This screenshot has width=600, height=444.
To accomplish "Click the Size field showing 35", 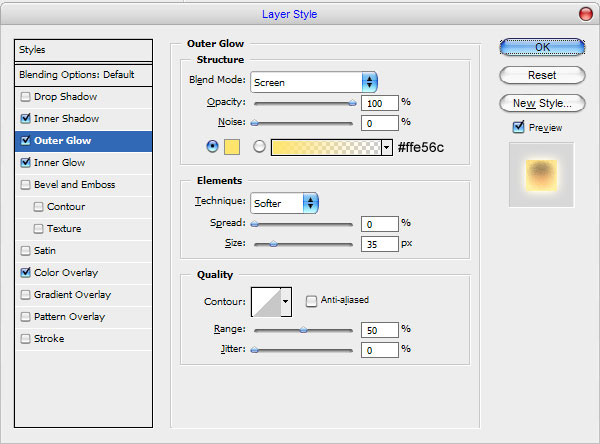I will click(x=380, y=244).
